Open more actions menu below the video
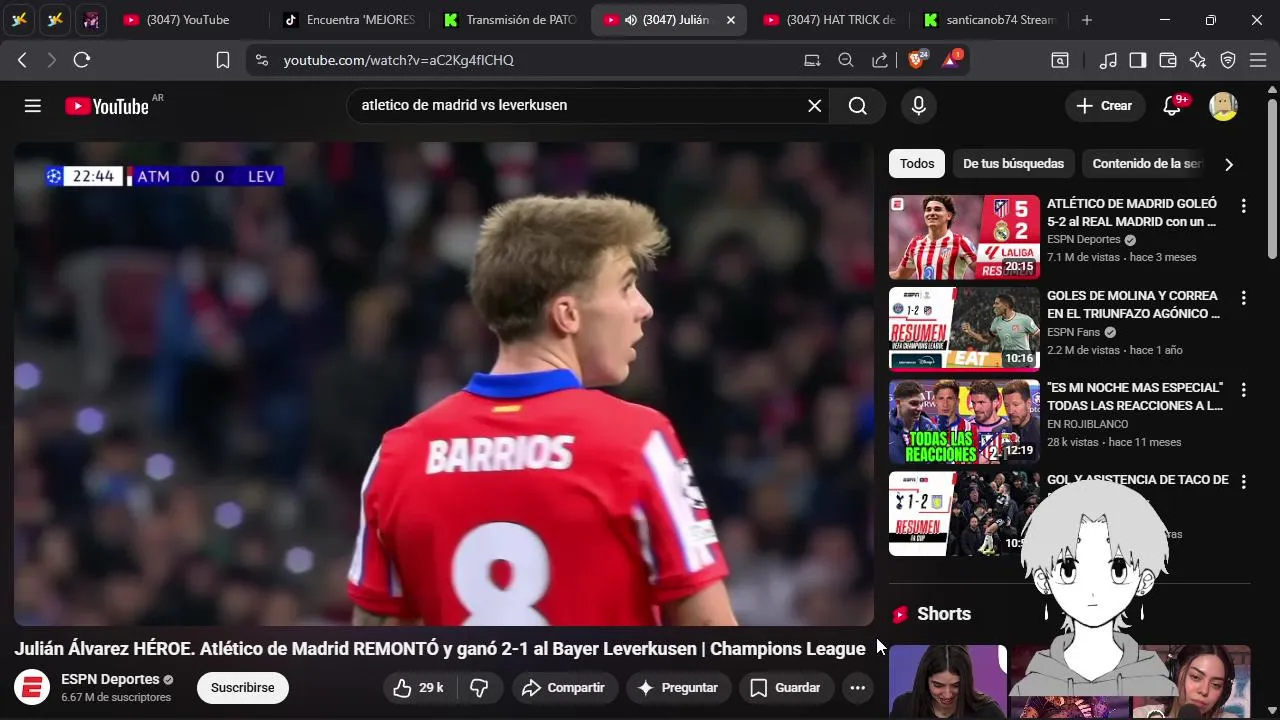This screenshot has height=720, width=1280. (857, 688)
